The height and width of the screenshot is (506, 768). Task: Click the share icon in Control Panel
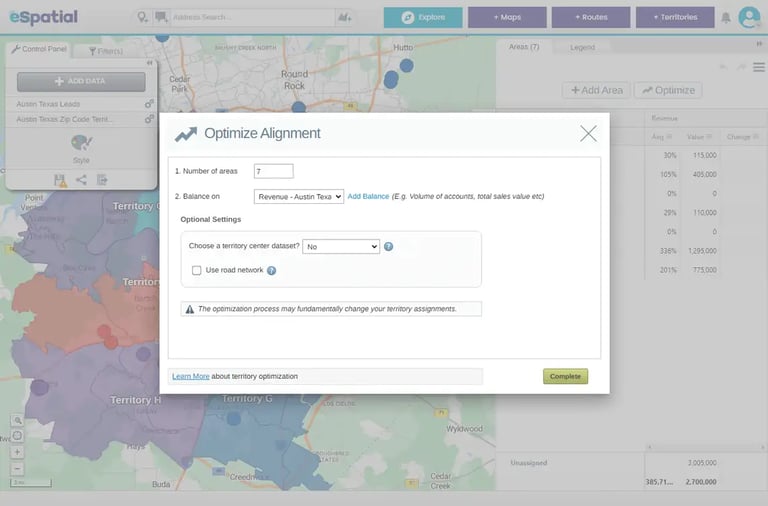tap(81, 180)
